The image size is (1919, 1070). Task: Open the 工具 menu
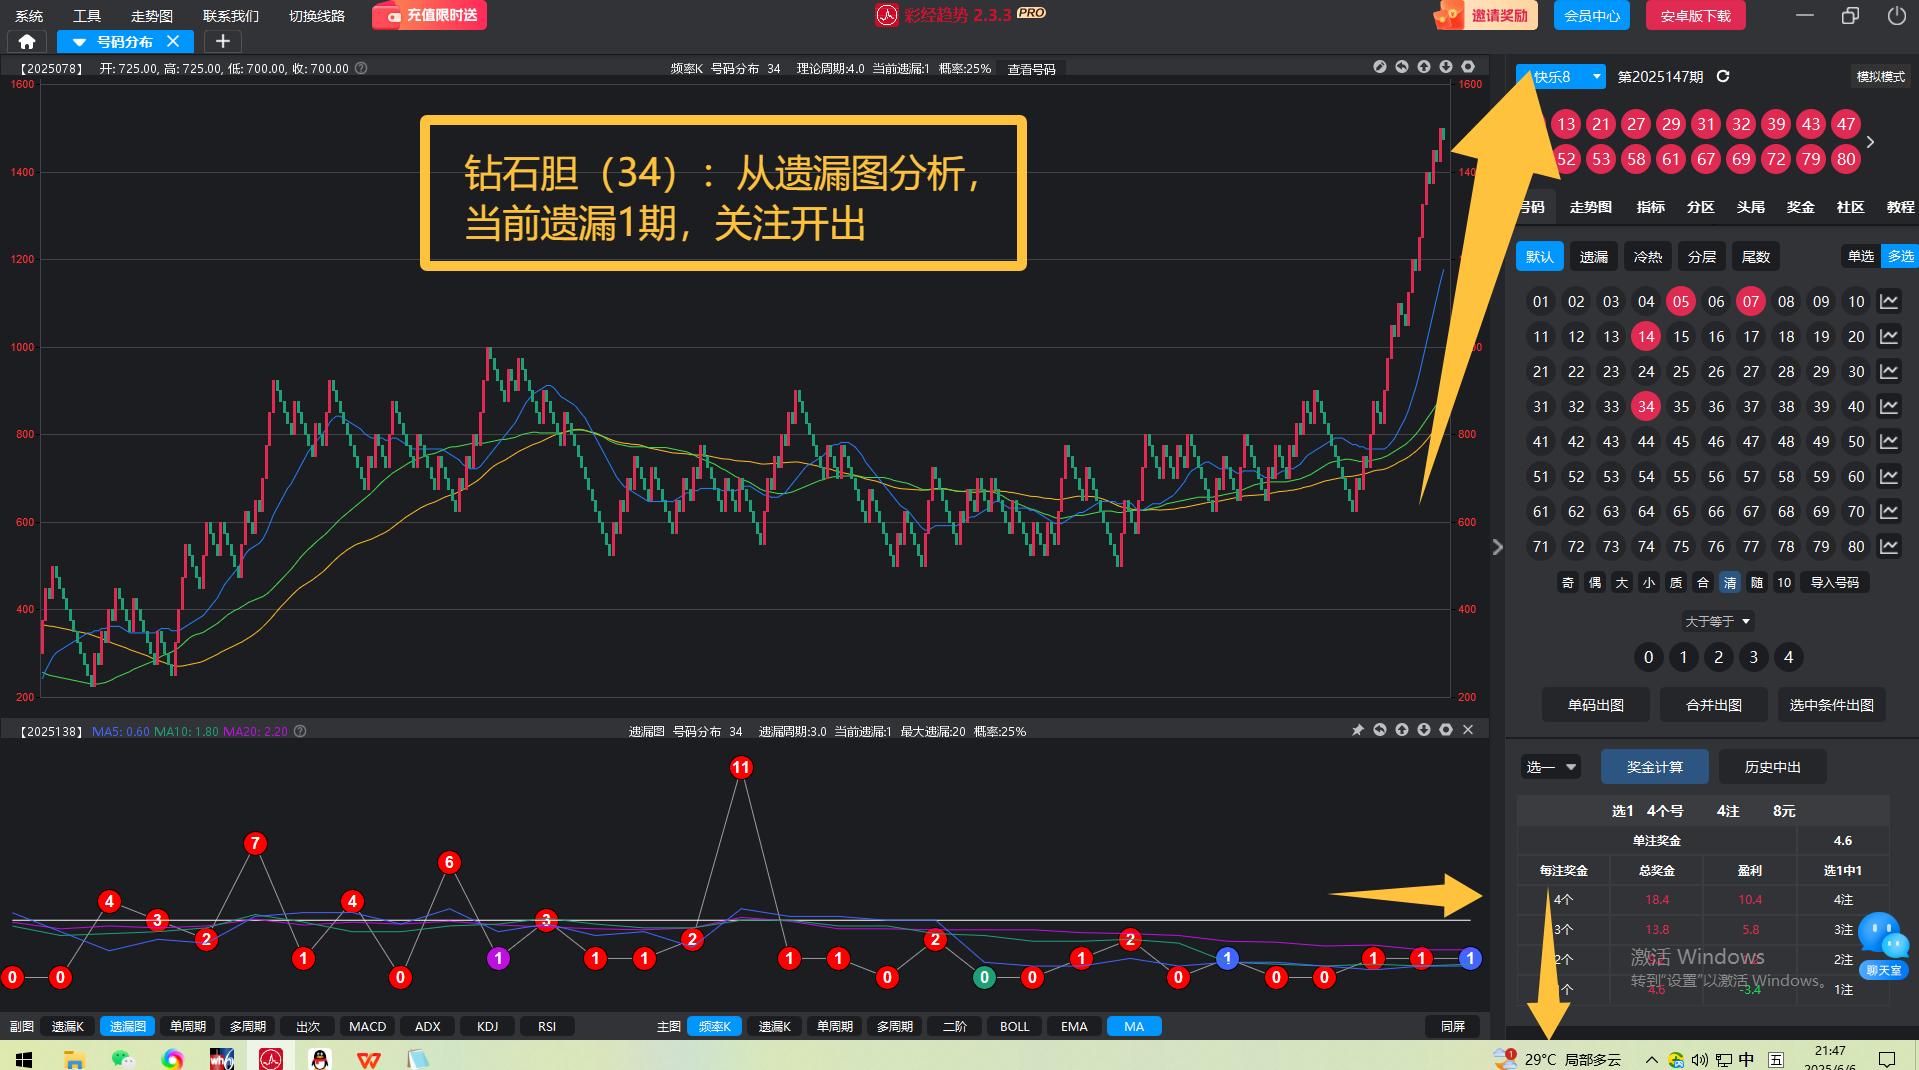87,16
